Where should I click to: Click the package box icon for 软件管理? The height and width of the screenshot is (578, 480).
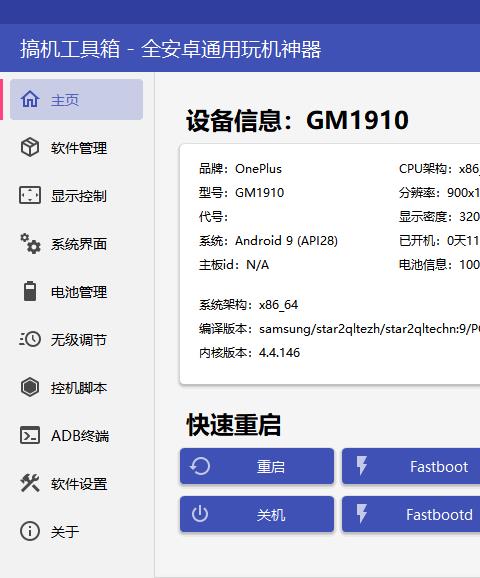(29, 147)
